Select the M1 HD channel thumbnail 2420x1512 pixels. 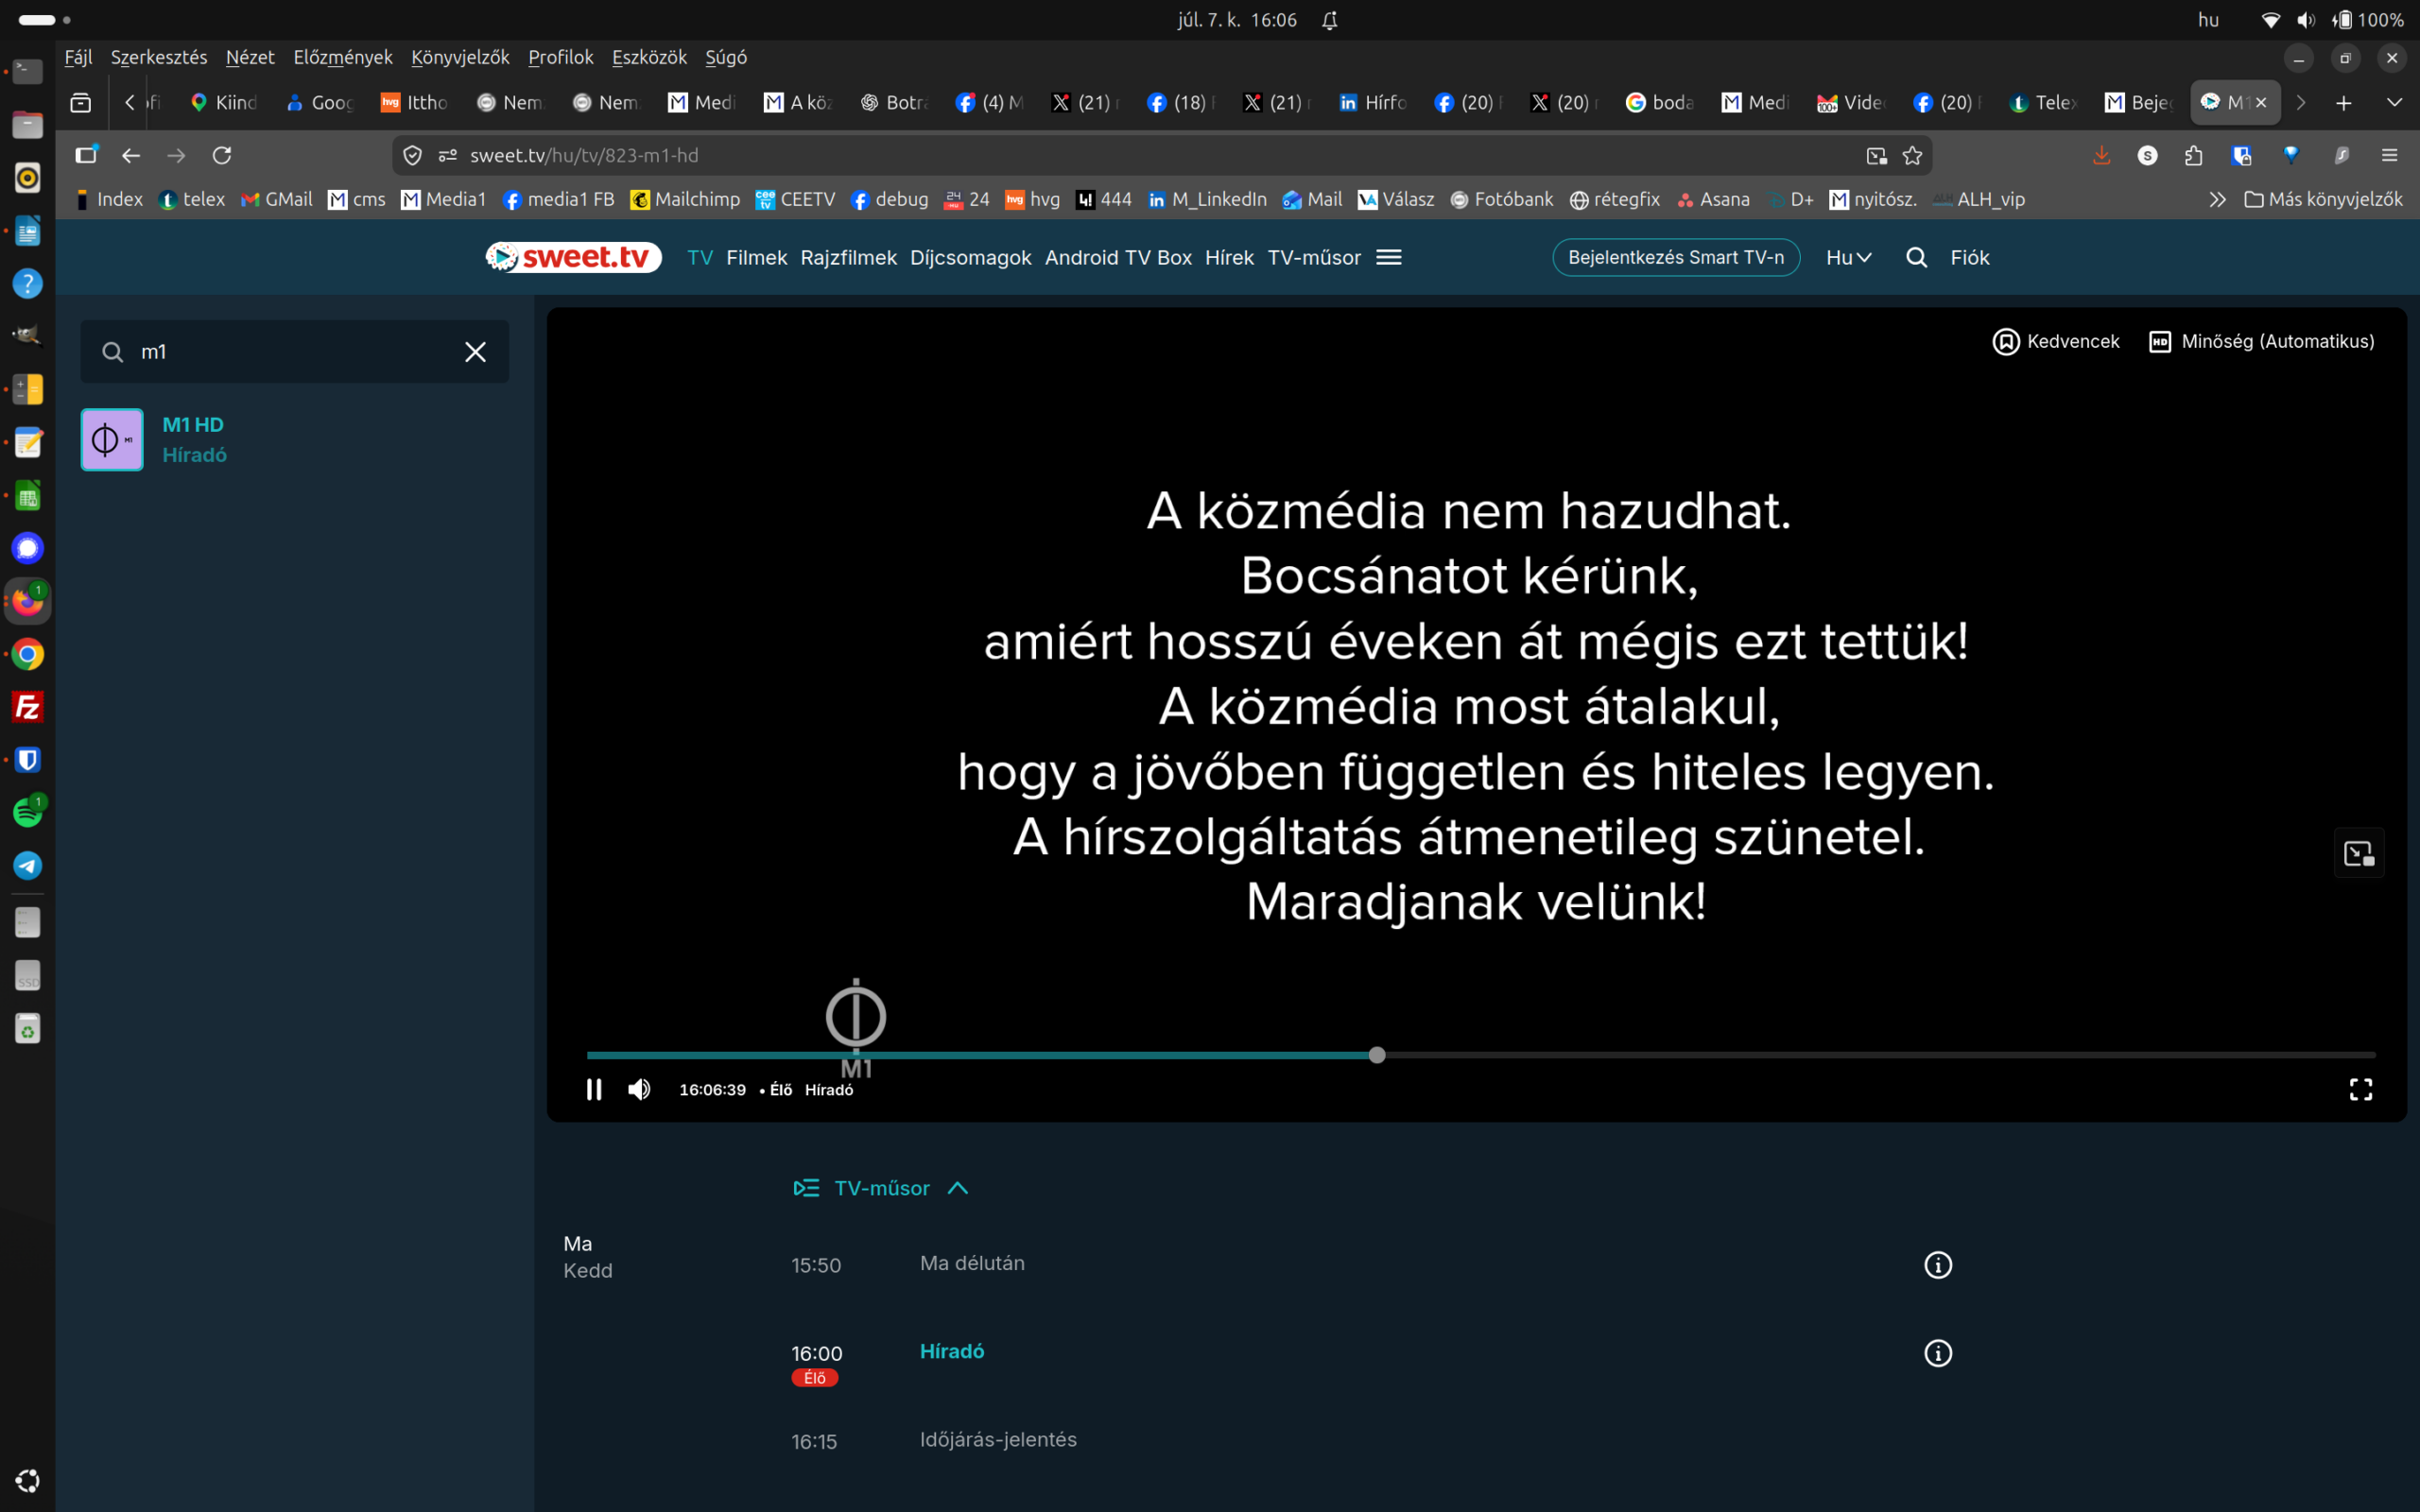112,439
